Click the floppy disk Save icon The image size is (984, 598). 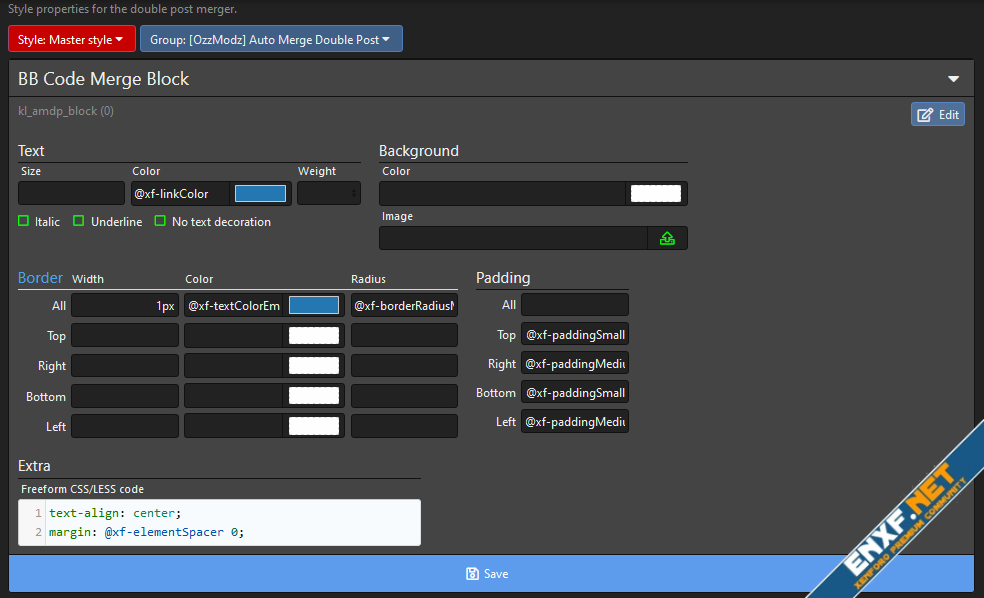pyautogui.click(x=472, y=574)
